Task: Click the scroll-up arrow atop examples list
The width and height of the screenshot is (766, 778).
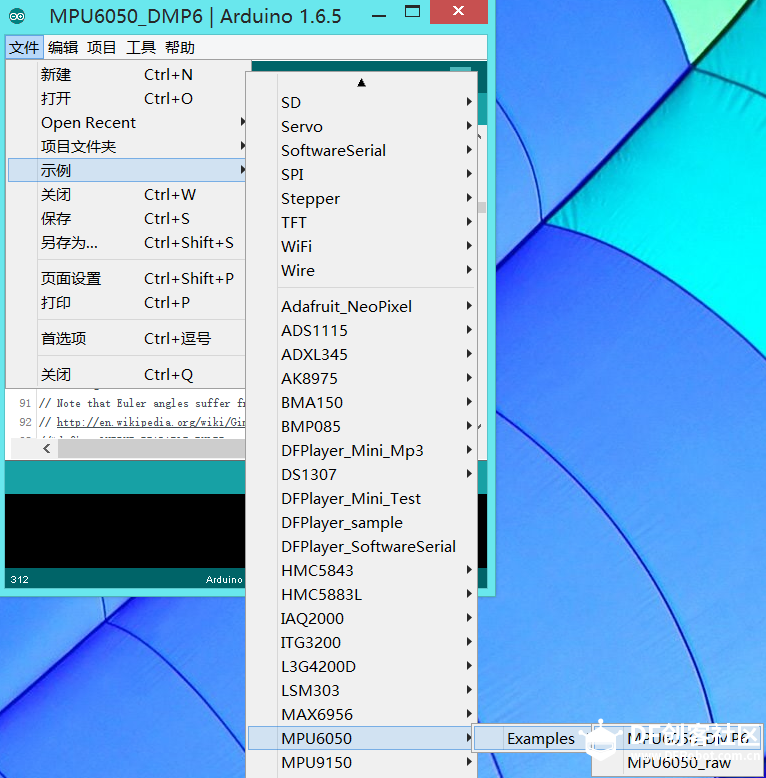Action: pos(362,82)
